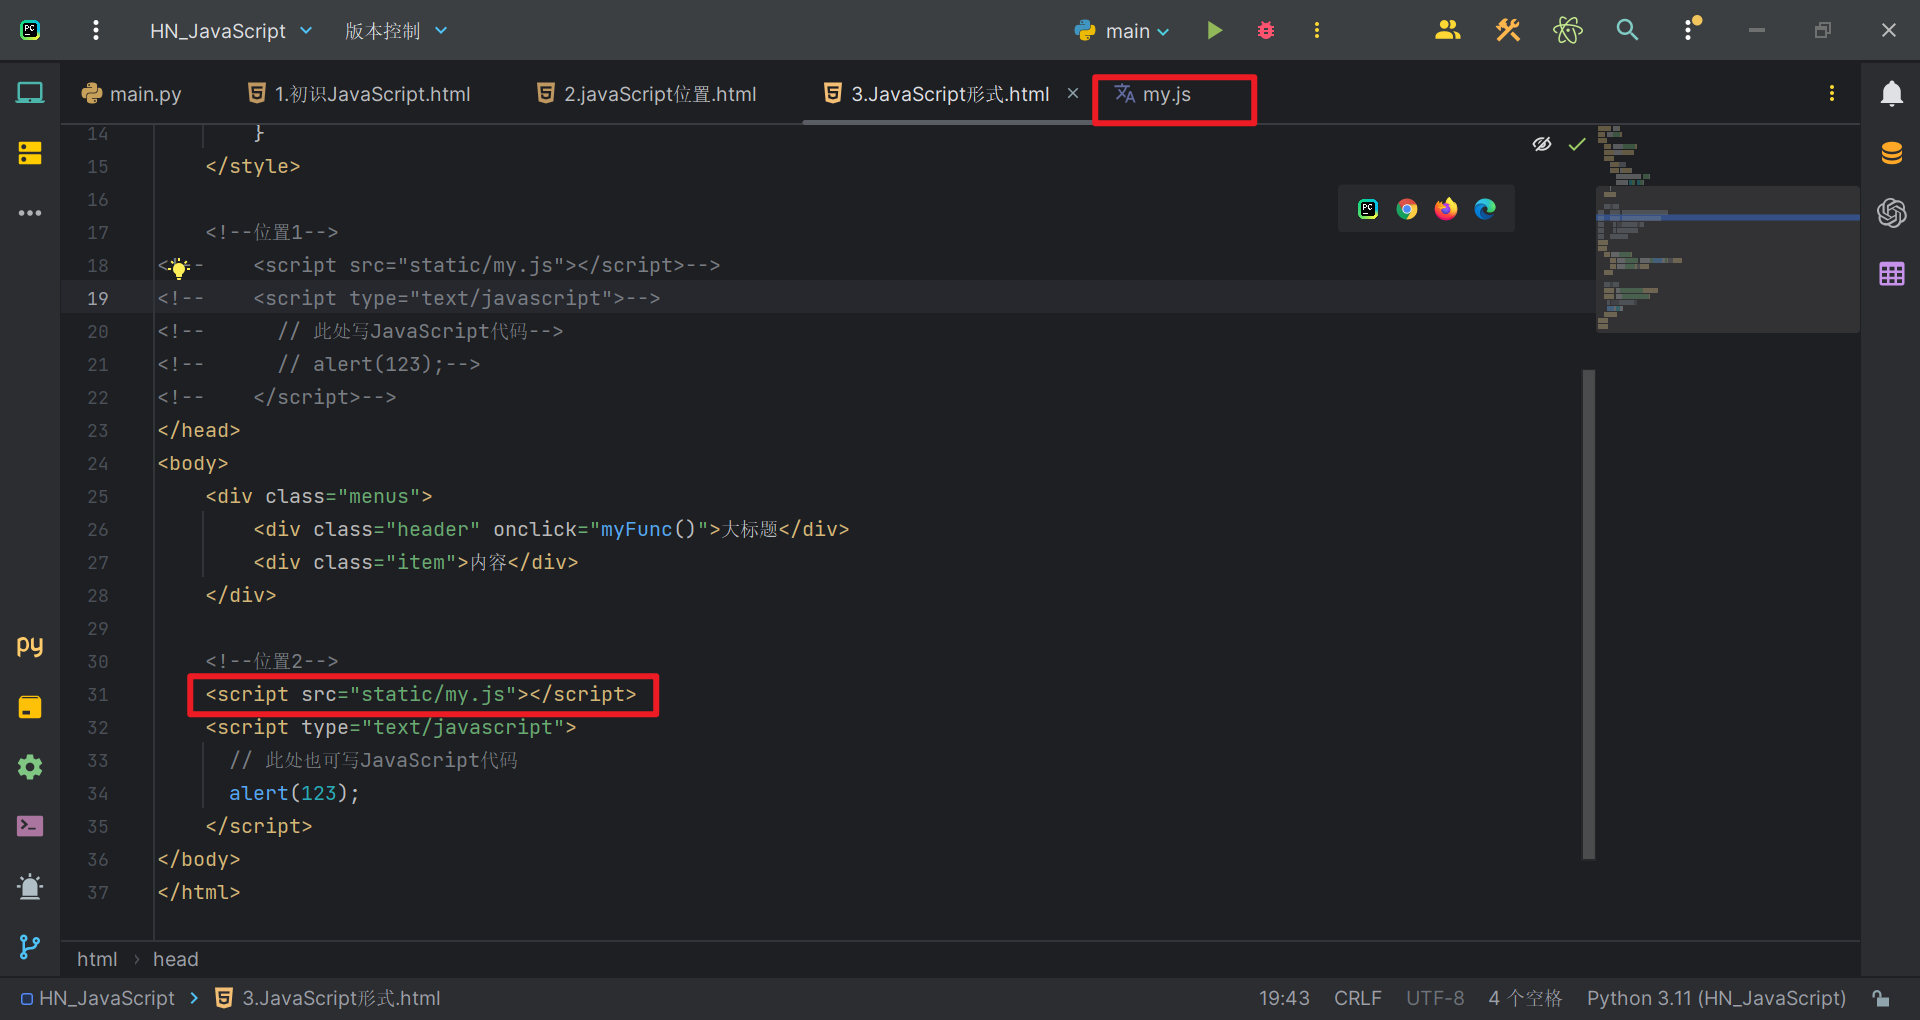Image resolution: width=1920 pixels, height=1020 pixels.
Task: Open the 版本控制 version control dropdown
Action: (396, 31)
